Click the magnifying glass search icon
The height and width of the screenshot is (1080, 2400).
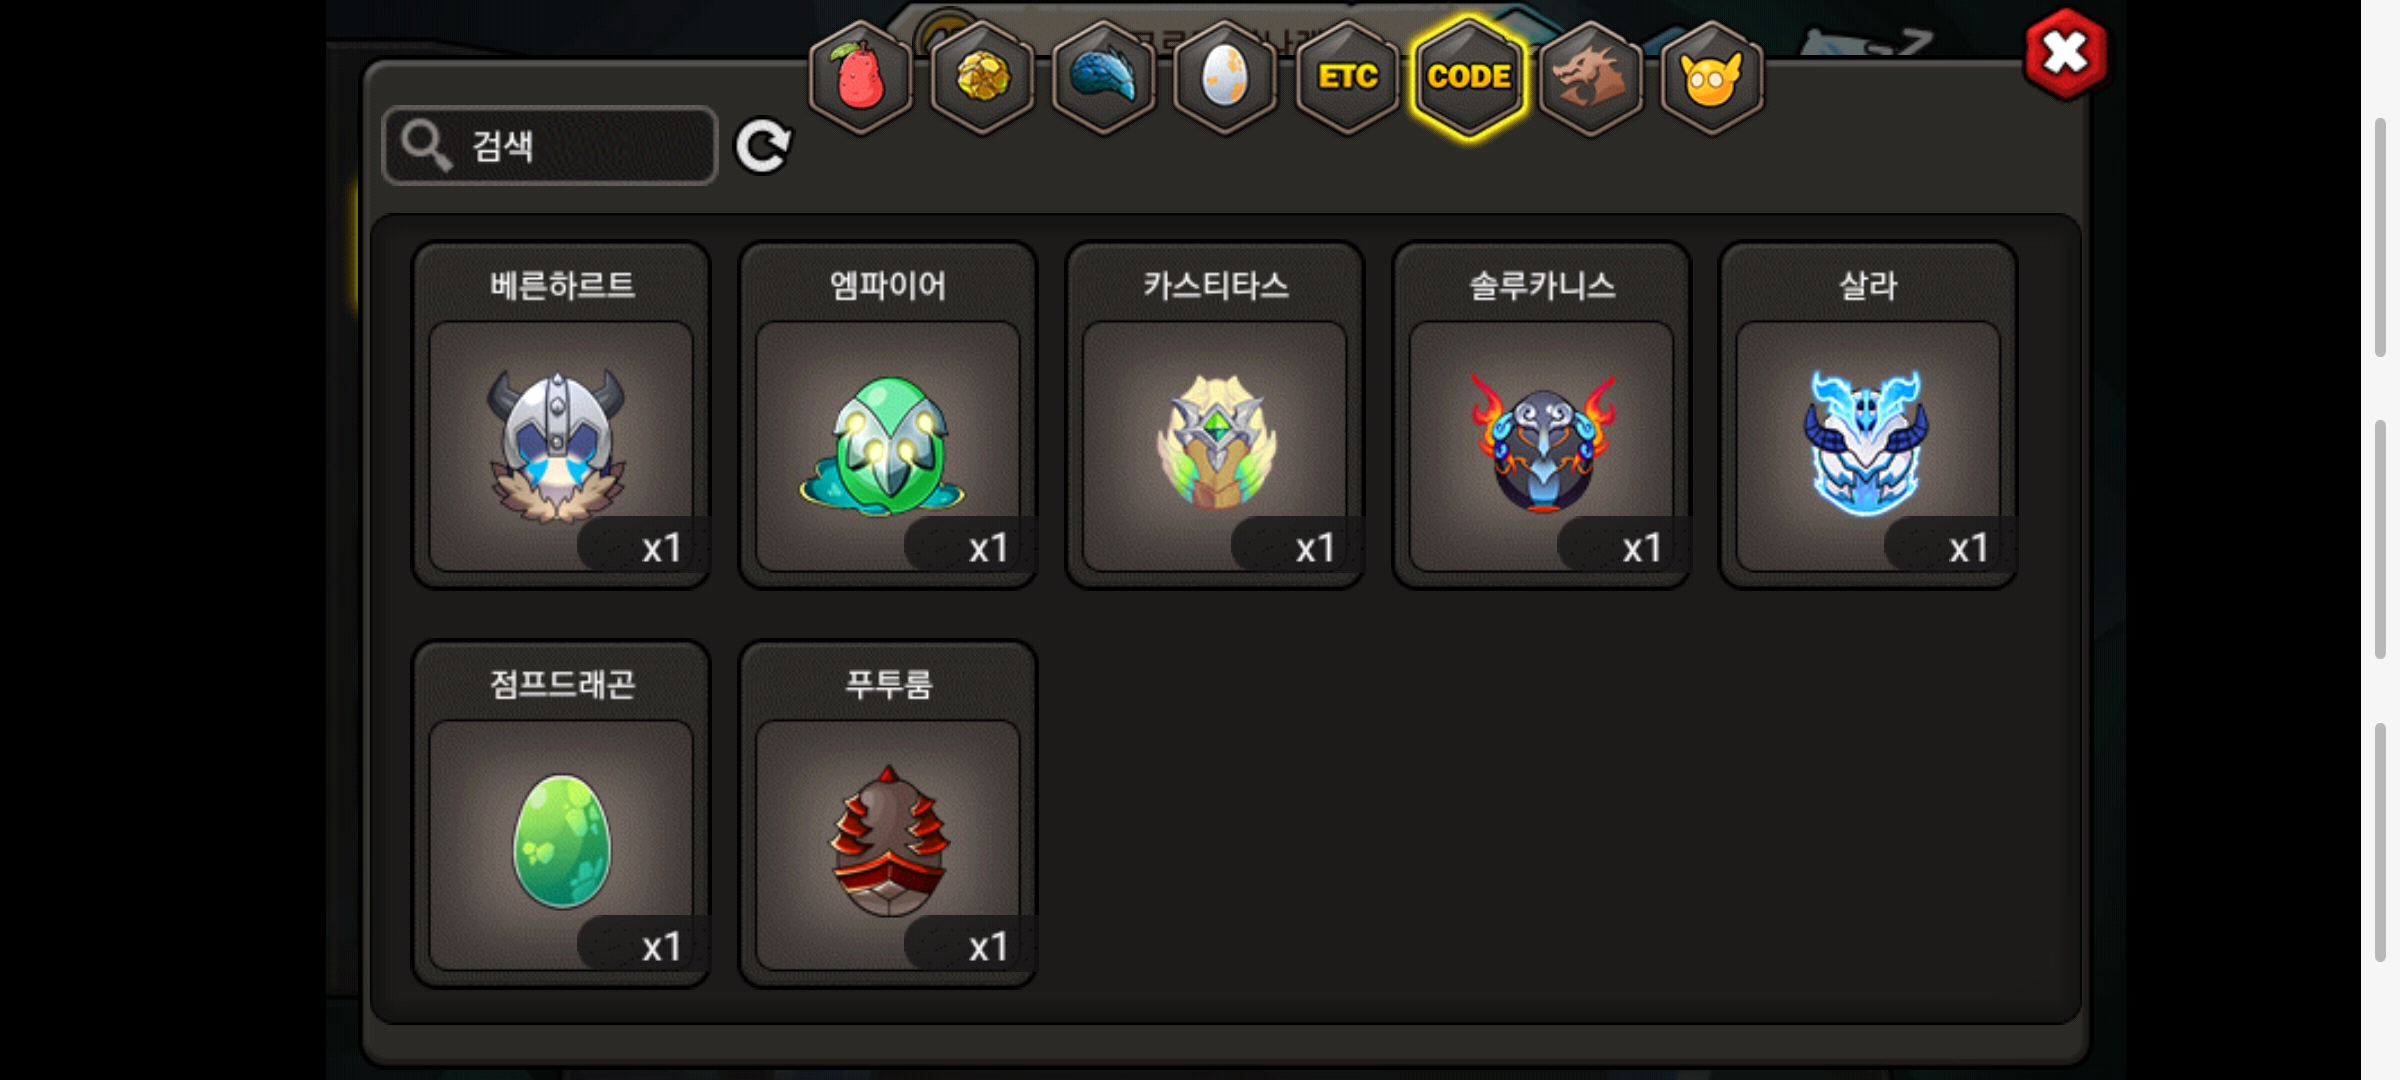426,146
